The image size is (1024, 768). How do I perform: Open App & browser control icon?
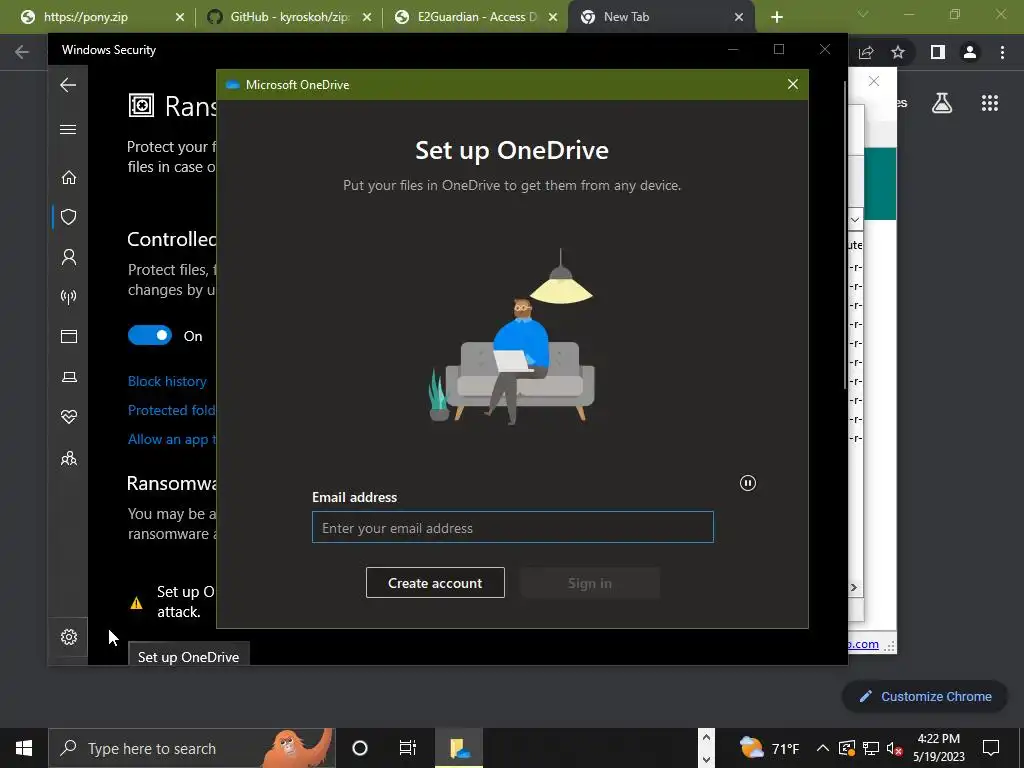(x=69, y=336)
